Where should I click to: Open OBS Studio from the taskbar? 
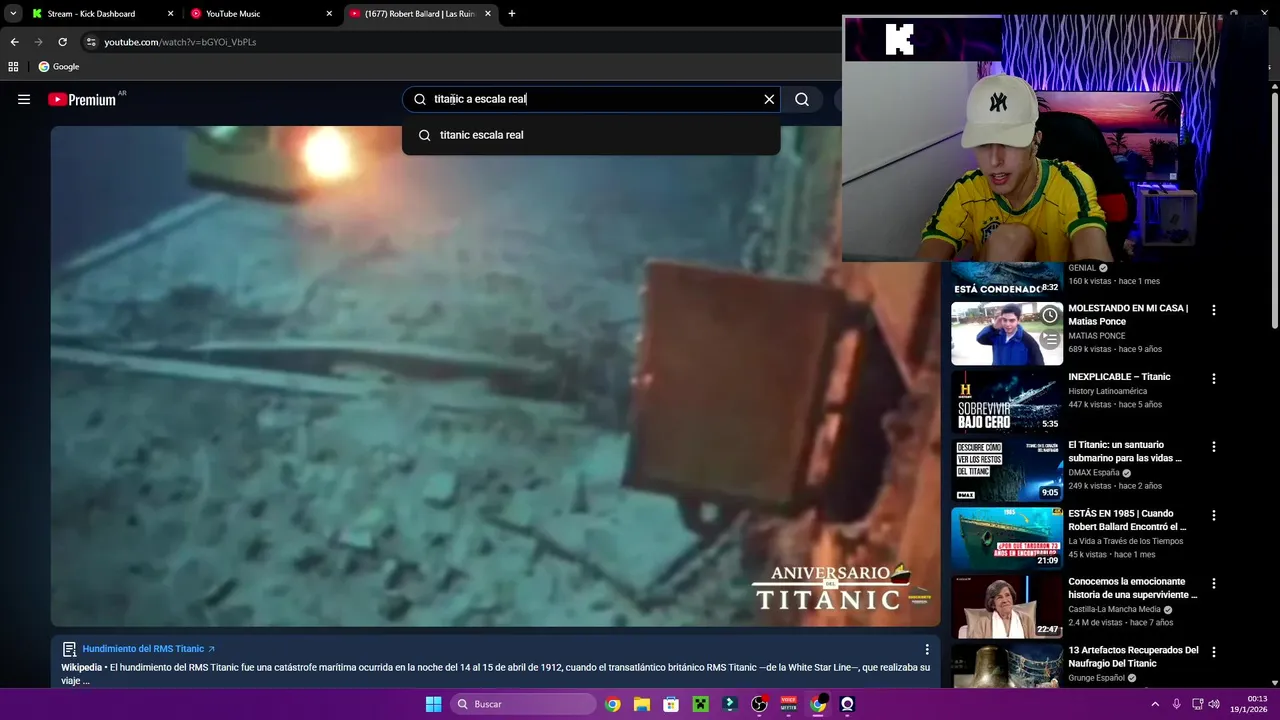coord(759,704)
